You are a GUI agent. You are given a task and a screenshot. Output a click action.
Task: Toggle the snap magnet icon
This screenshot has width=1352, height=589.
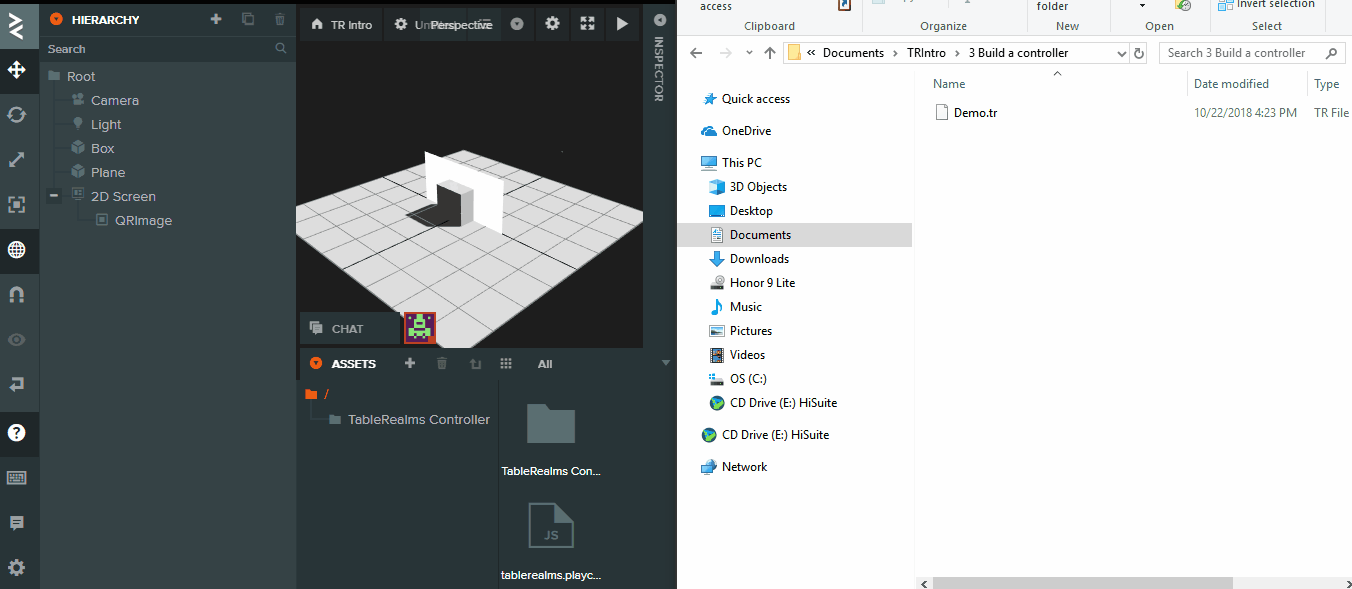click(17, 295)
